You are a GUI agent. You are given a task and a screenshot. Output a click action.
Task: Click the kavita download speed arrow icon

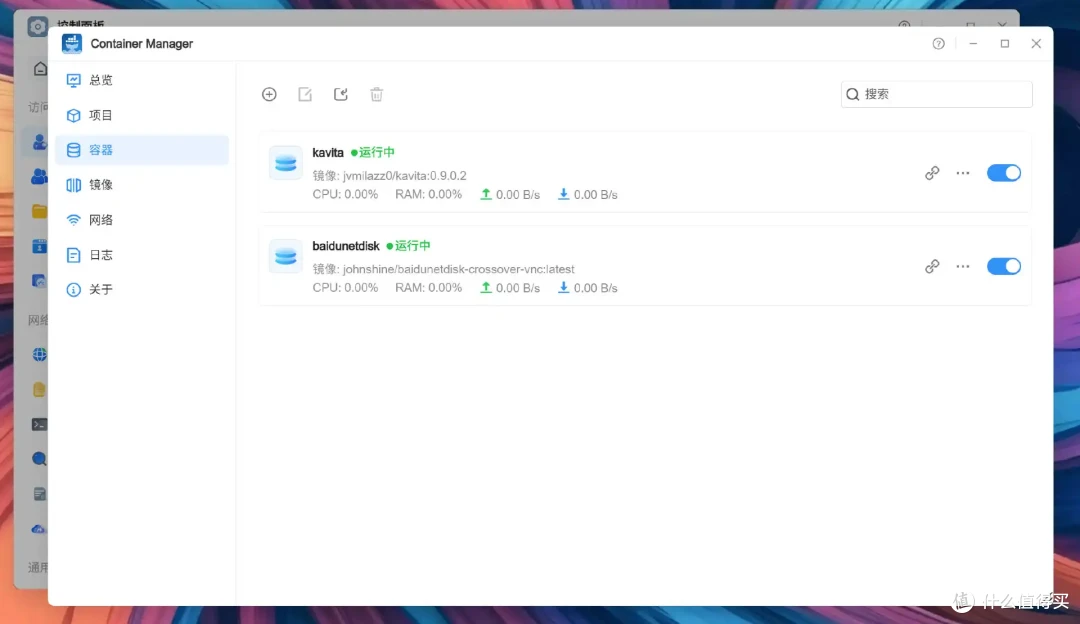(x=563, y=194)
